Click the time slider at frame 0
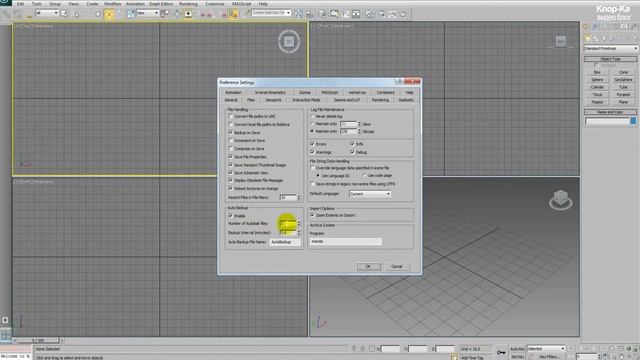 (38, 340)
